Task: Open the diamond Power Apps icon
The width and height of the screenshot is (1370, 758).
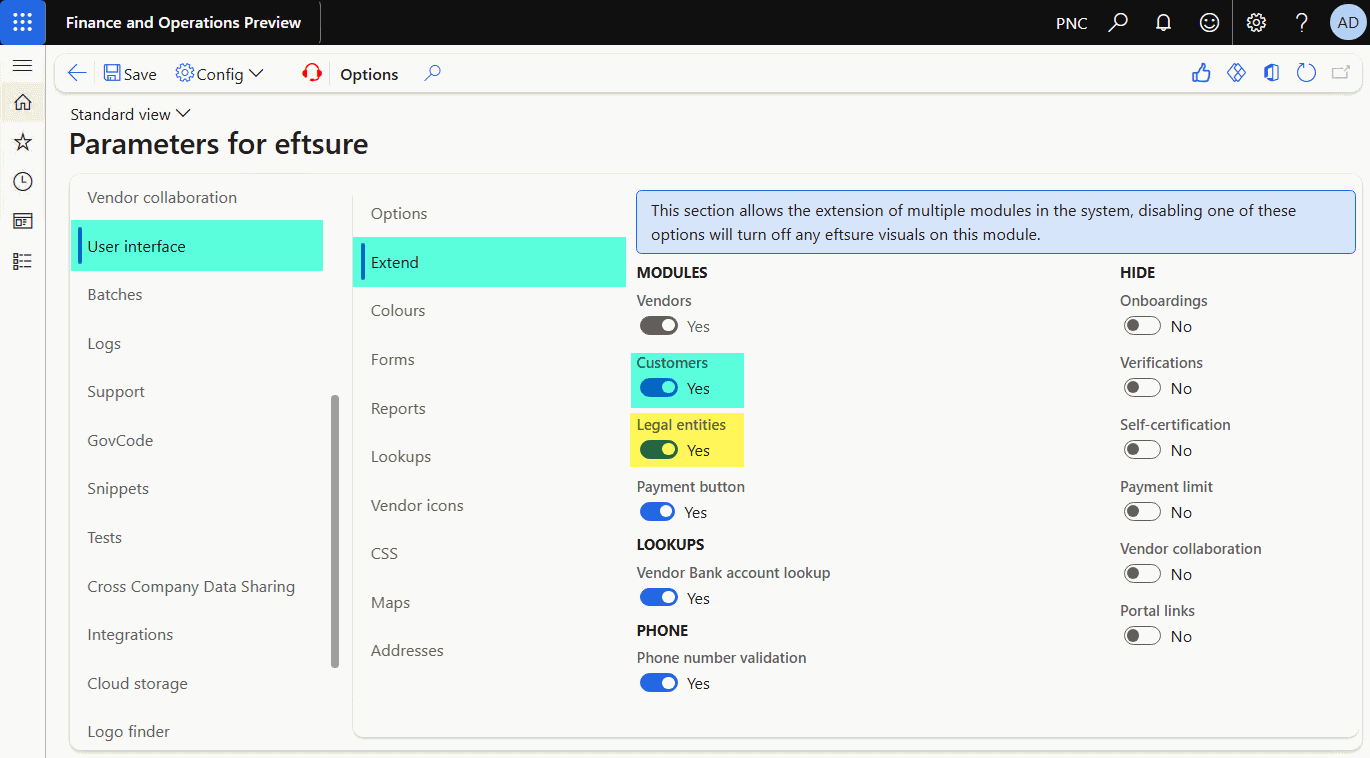Action: [1236, 73]
